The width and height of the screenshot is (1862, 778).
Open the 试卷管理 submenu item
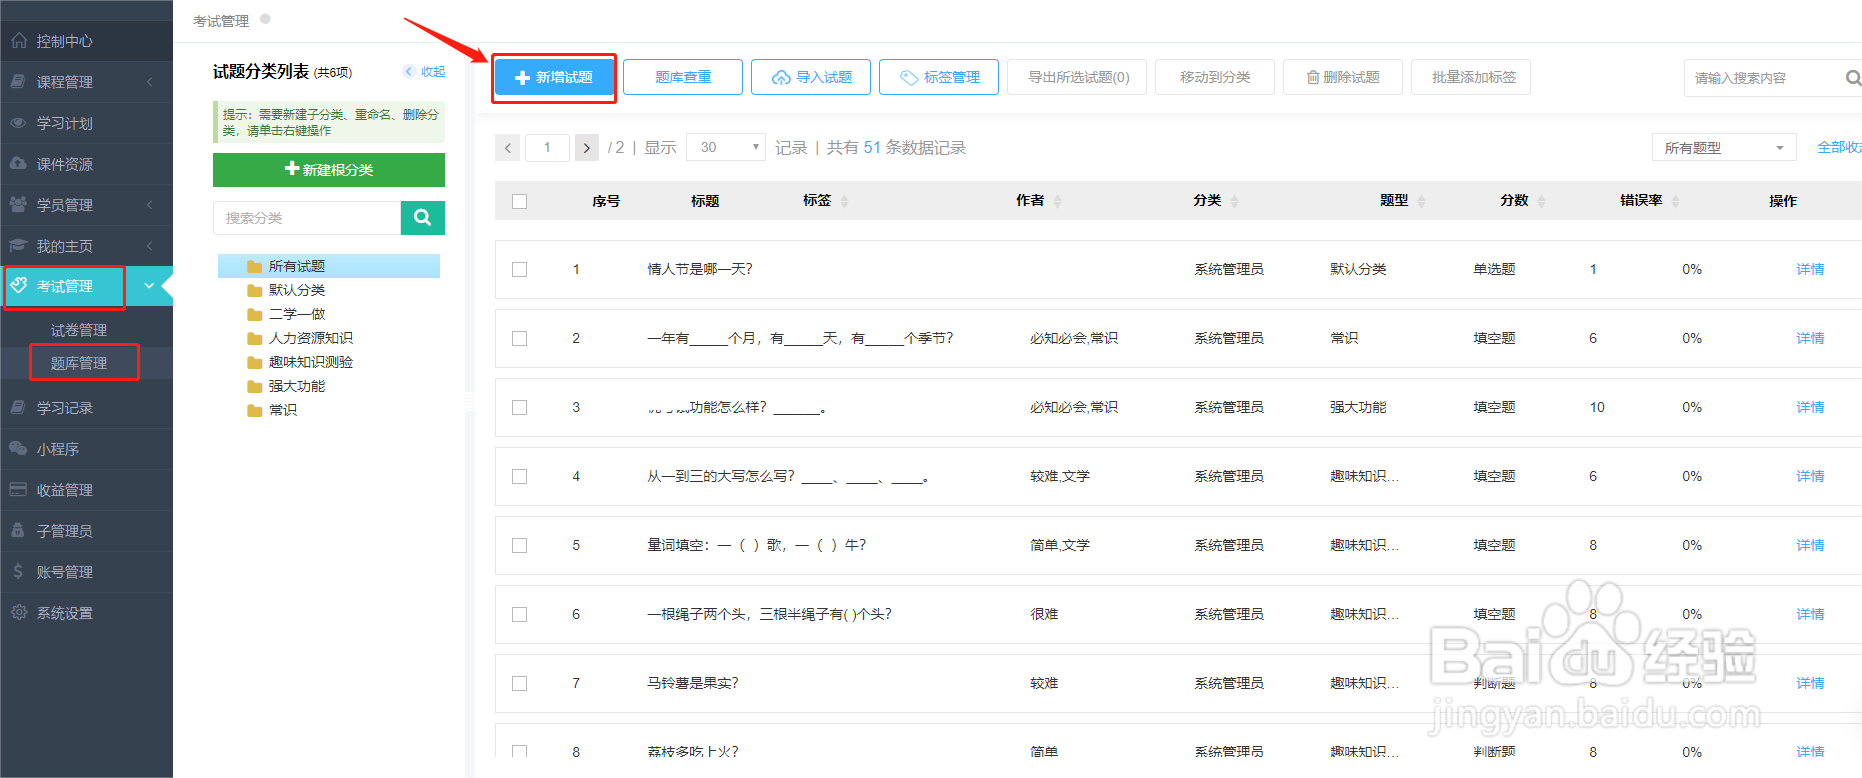(x=78, y=330)
